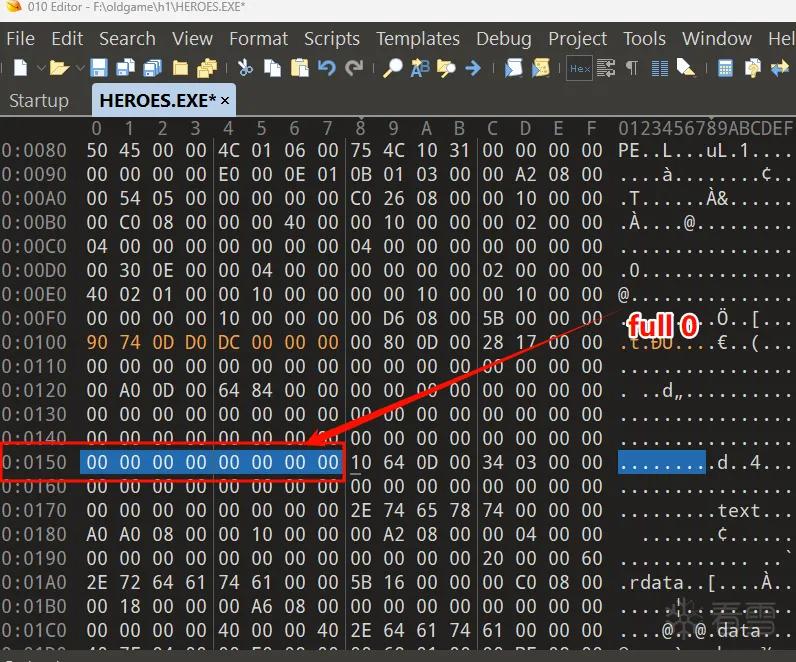The image size is (796, 662).
Task: Click the Cut scissors icon
Action: point(245,68)
